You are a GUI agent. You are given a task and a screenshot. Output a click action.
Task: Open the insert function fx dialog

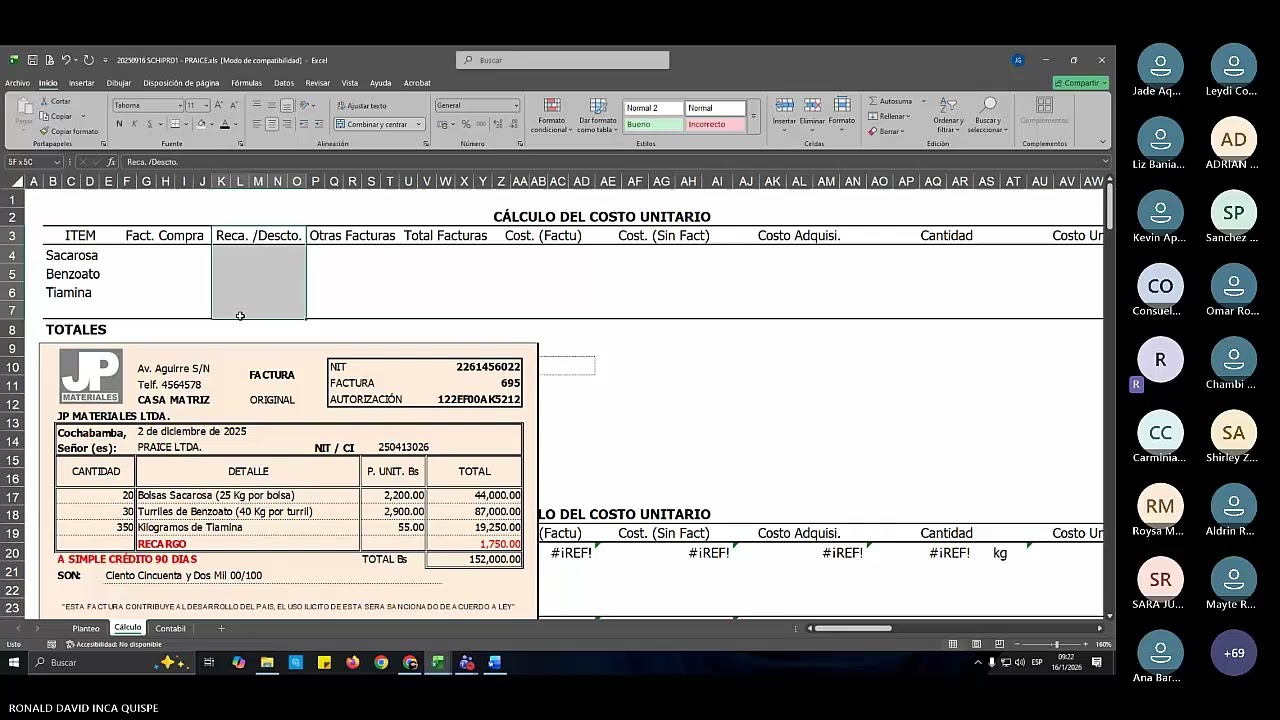(113, 162)
